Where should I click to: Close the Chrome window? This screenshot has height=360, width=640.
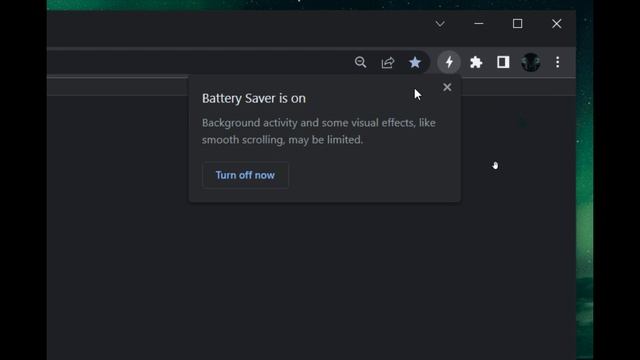point(556,24)
